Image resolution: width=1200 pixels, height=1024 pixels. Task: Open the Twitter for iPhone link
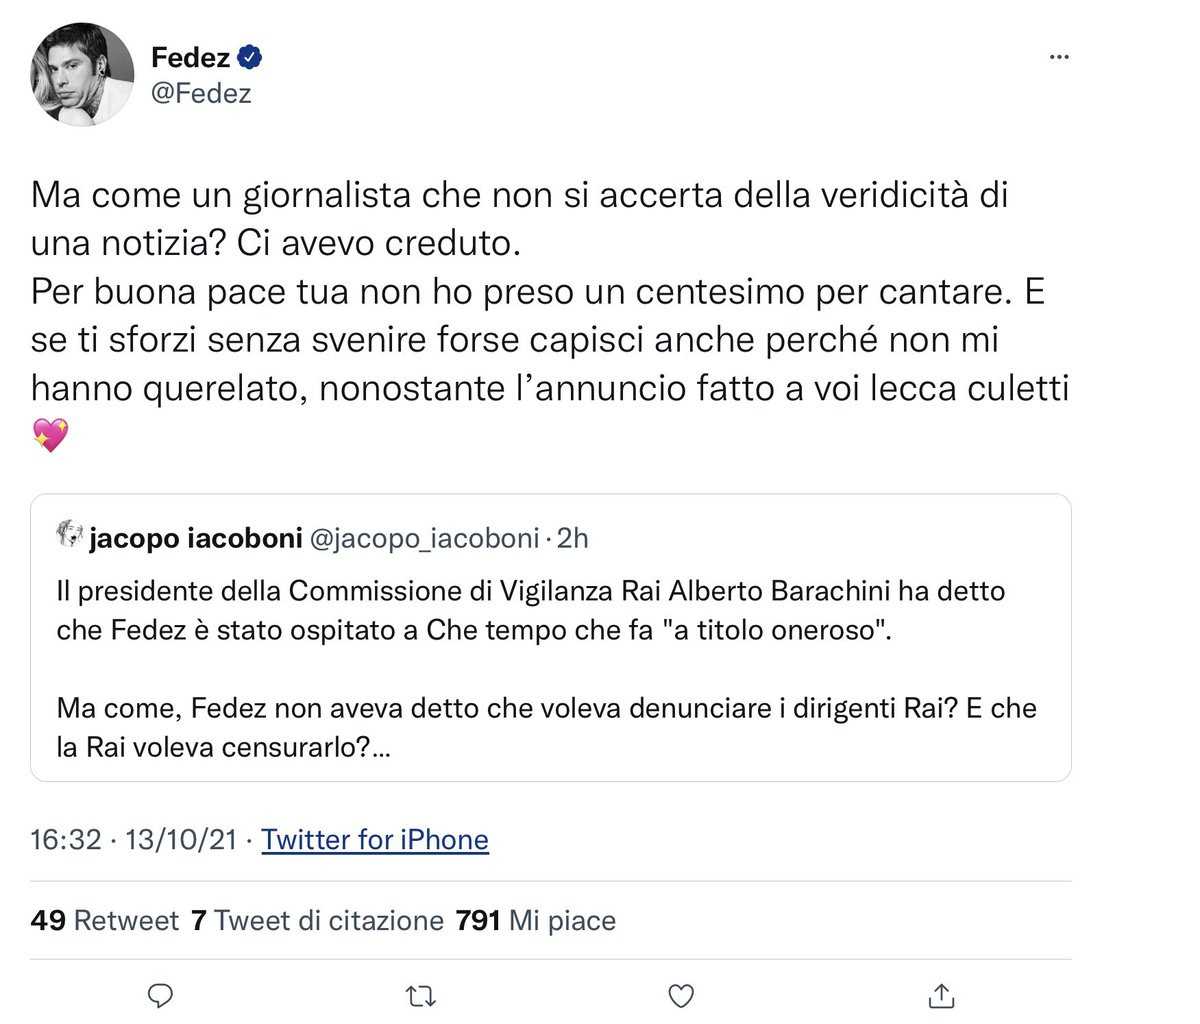coord(375,839)
